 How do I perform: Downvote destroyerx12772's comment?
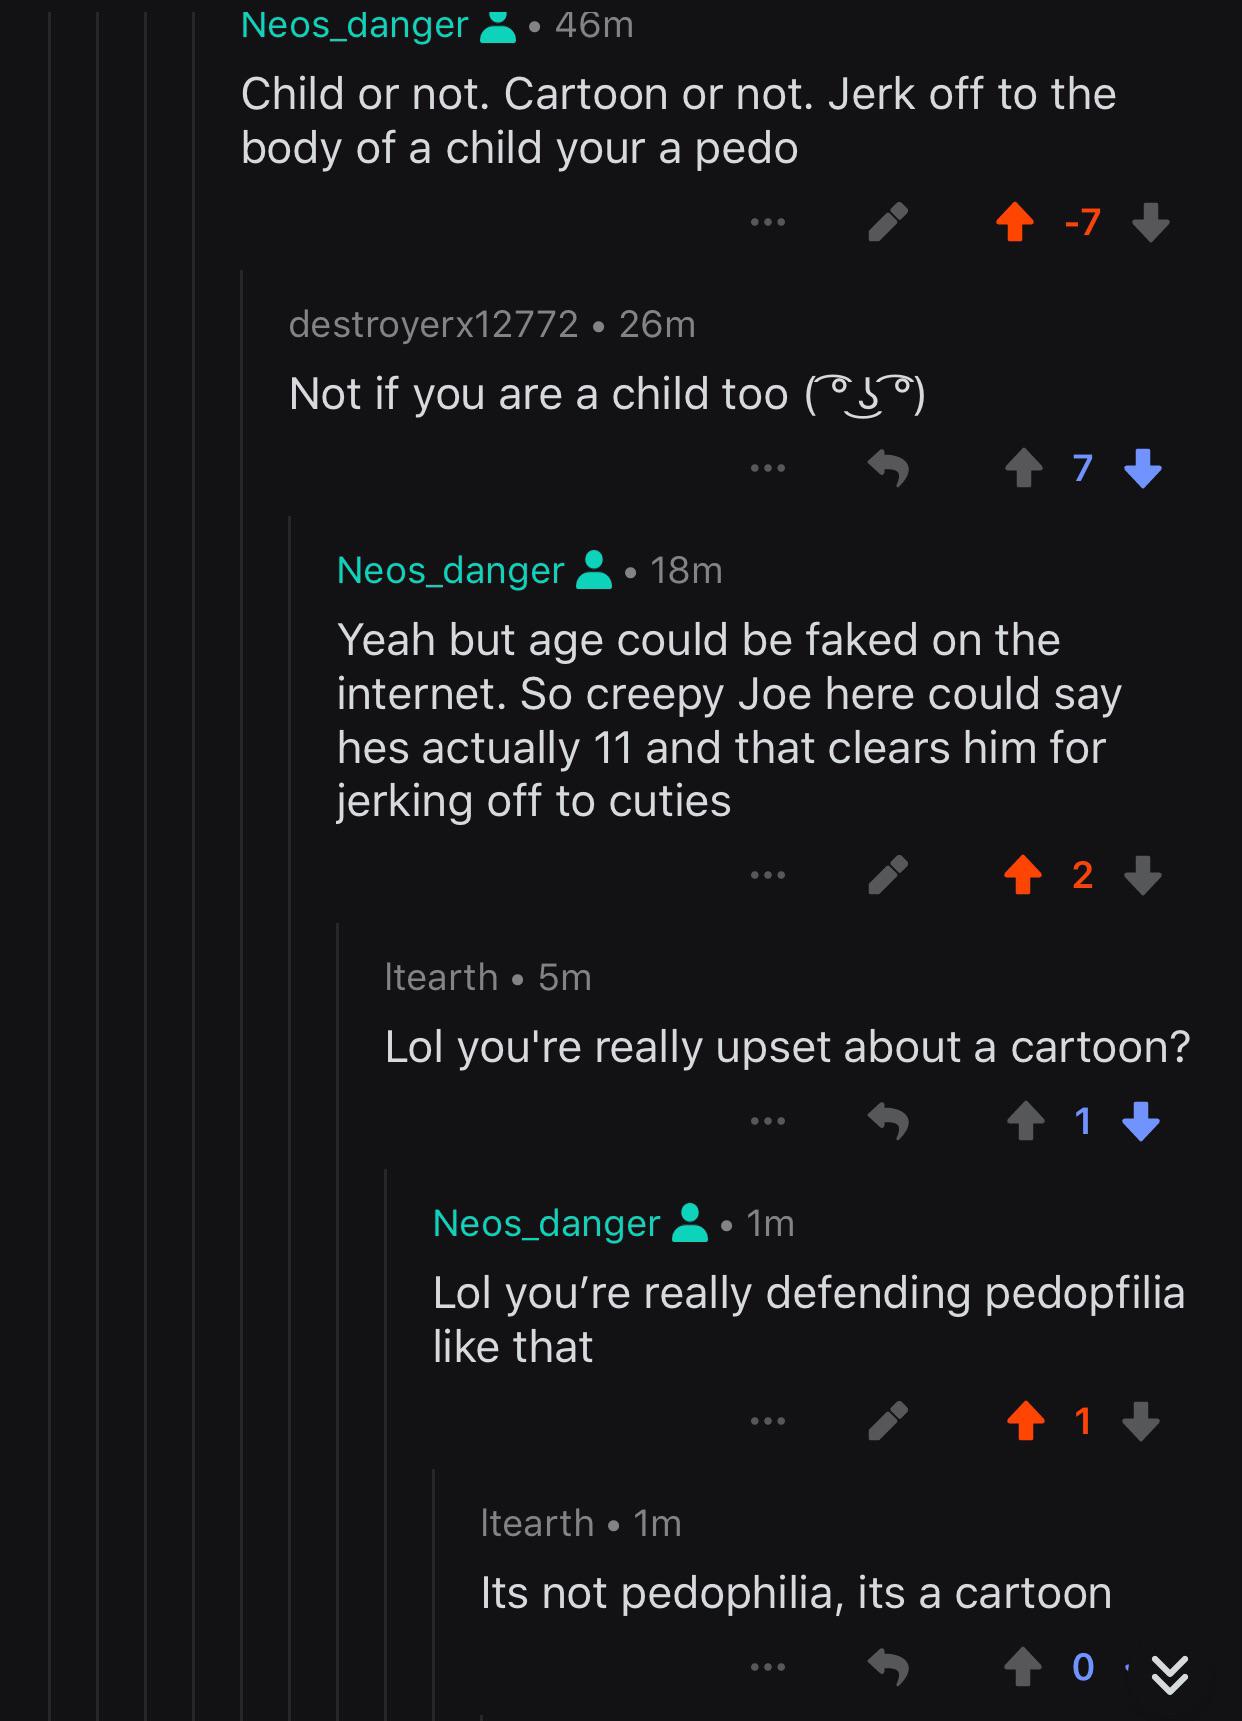[1143, 468]
